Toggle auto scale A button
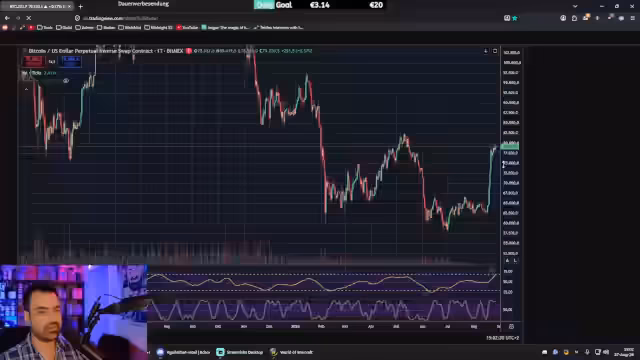 click(507, 260)
